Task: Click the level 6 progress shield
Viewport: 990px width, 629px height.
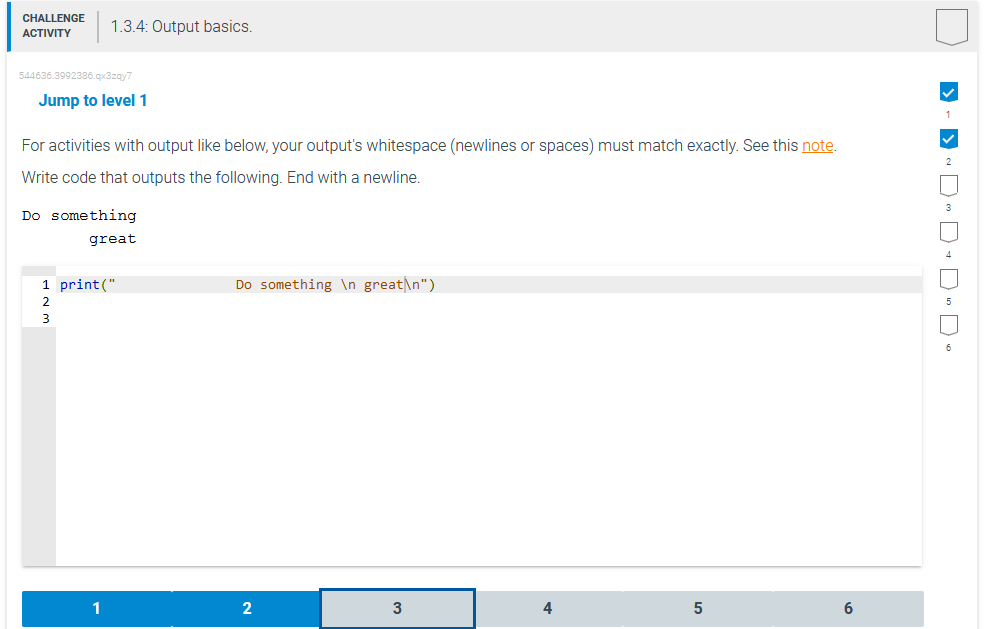Action: 947,324
